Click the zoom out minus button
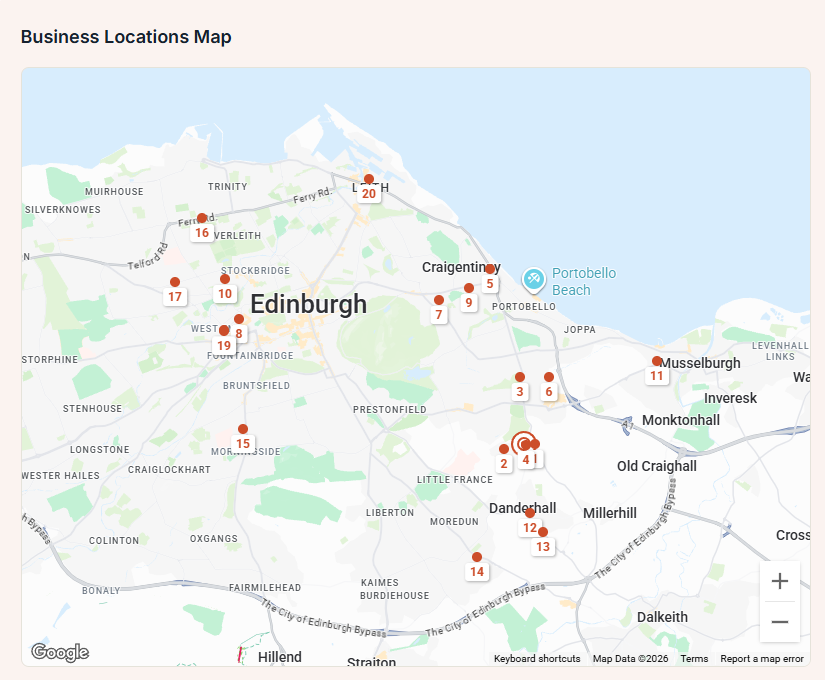Viewport: 825px width, 680px height. click(780, 622)
